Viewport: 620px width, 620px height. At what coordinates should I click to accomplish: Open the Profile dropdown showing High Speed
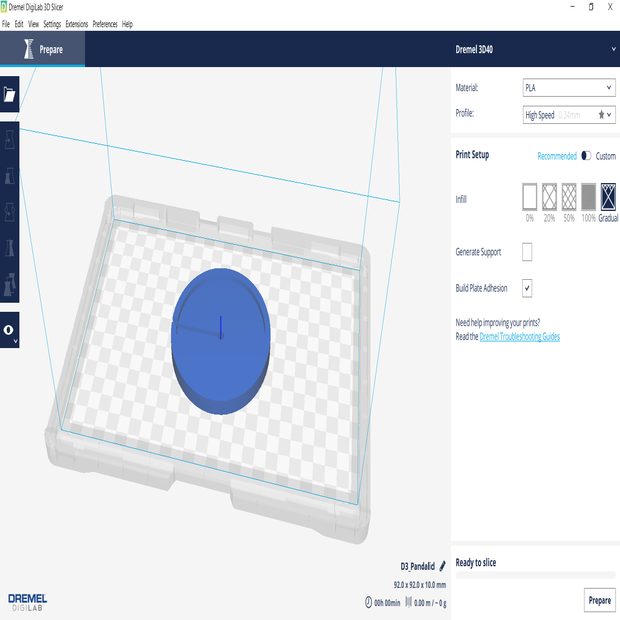coord(568,115)
